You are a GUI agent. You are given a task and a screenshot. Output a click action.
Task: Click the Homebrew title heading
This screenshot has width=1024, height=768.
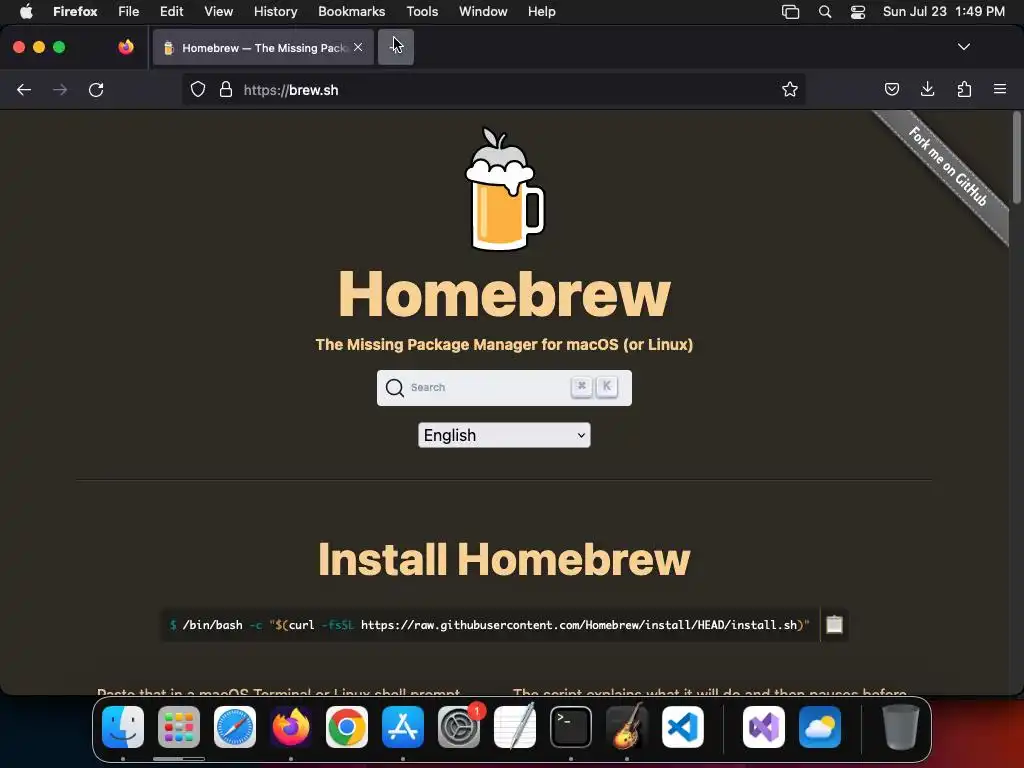point(504,294)
